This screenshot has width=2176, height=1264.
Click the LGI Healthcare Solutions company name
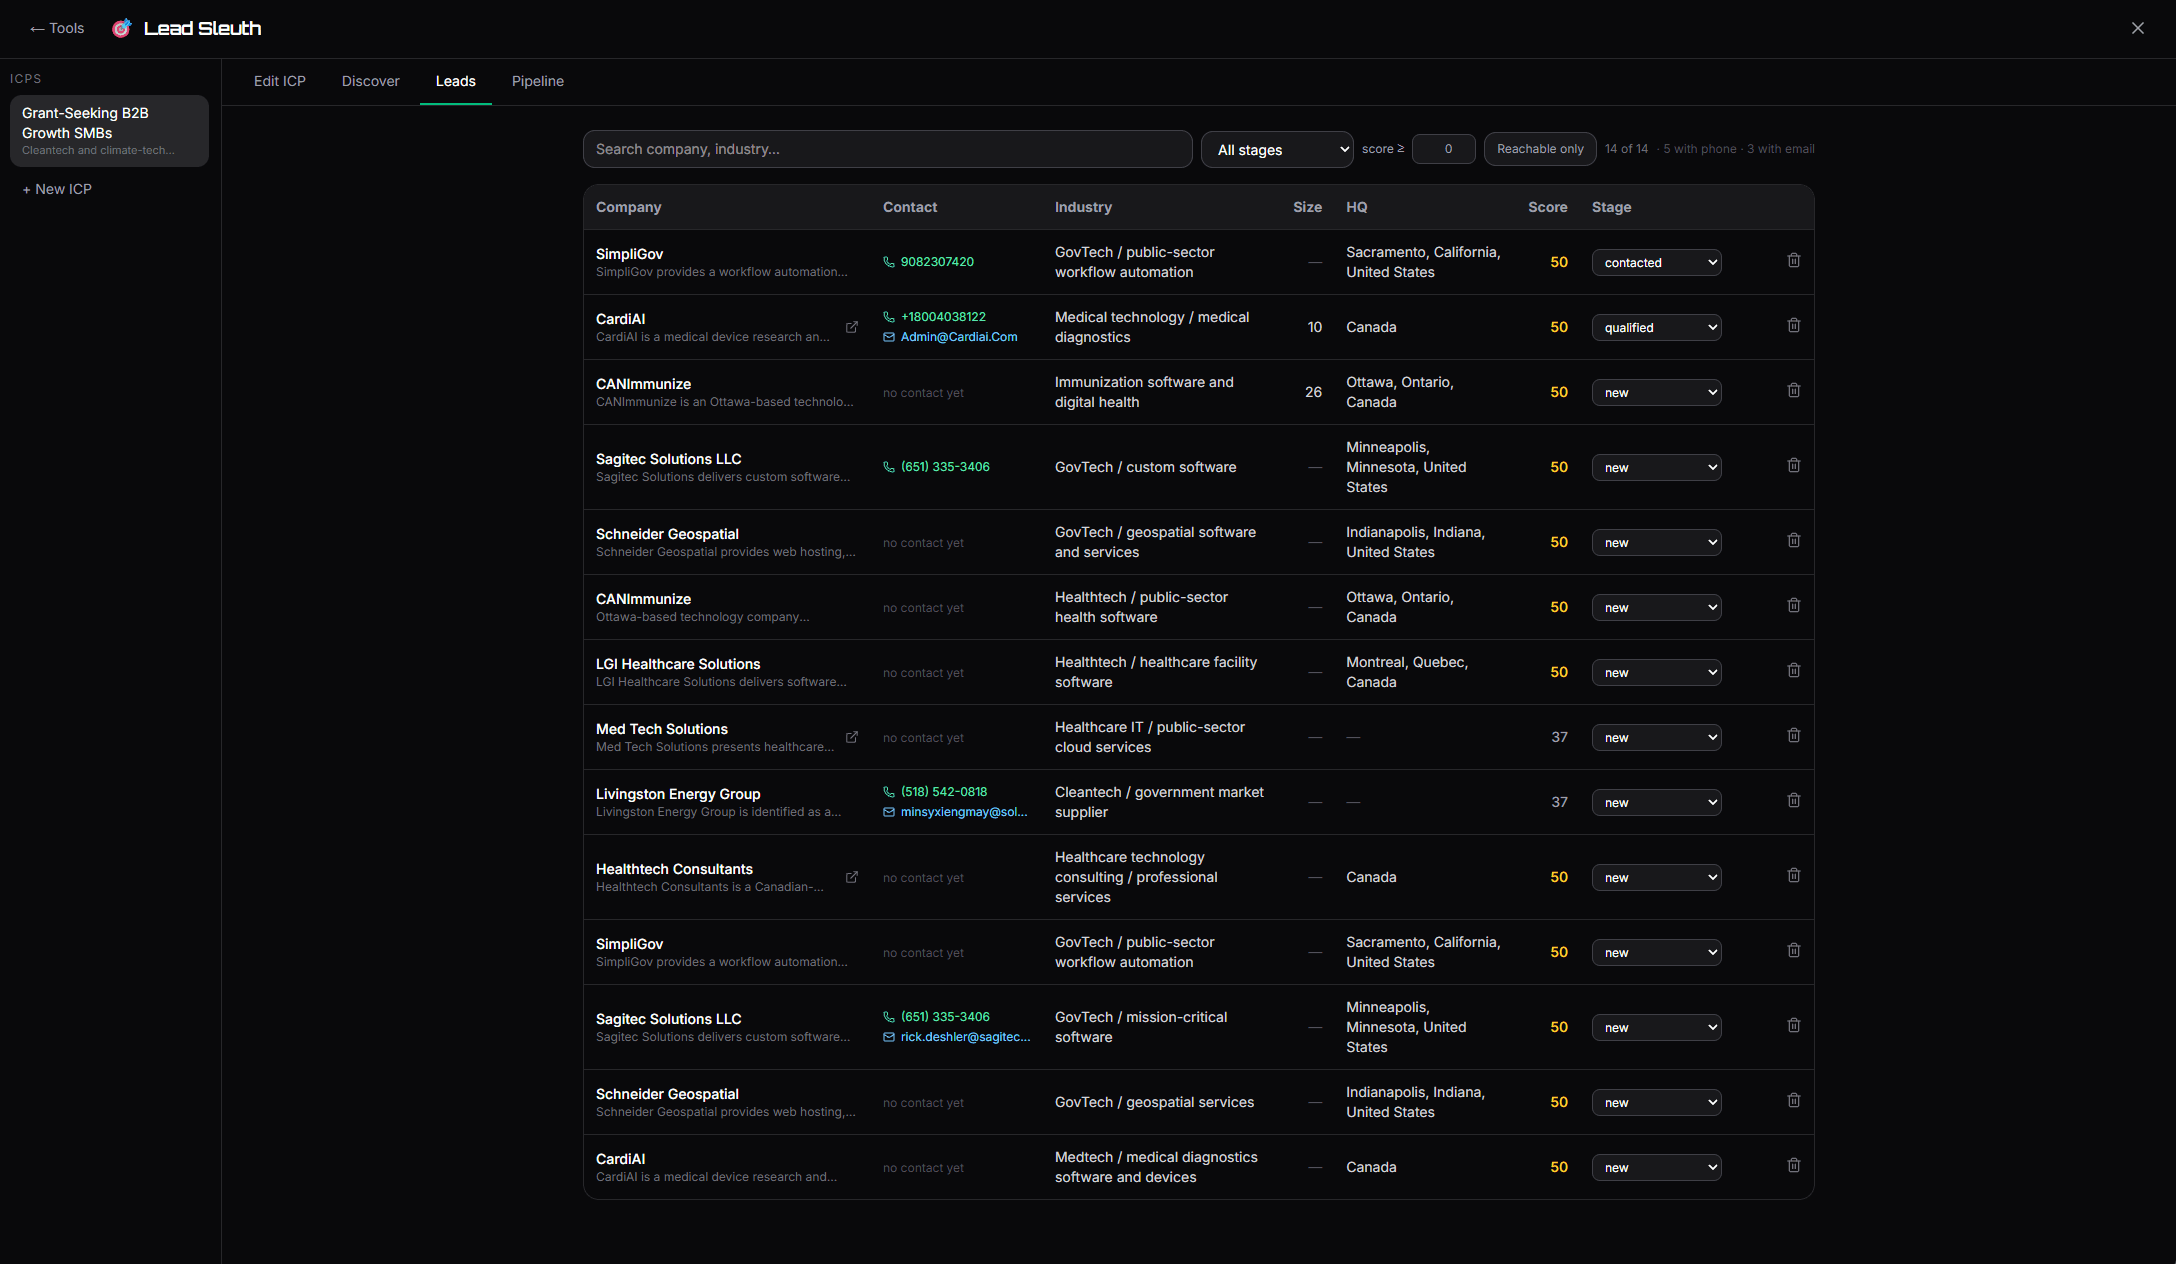coord(678,664)
